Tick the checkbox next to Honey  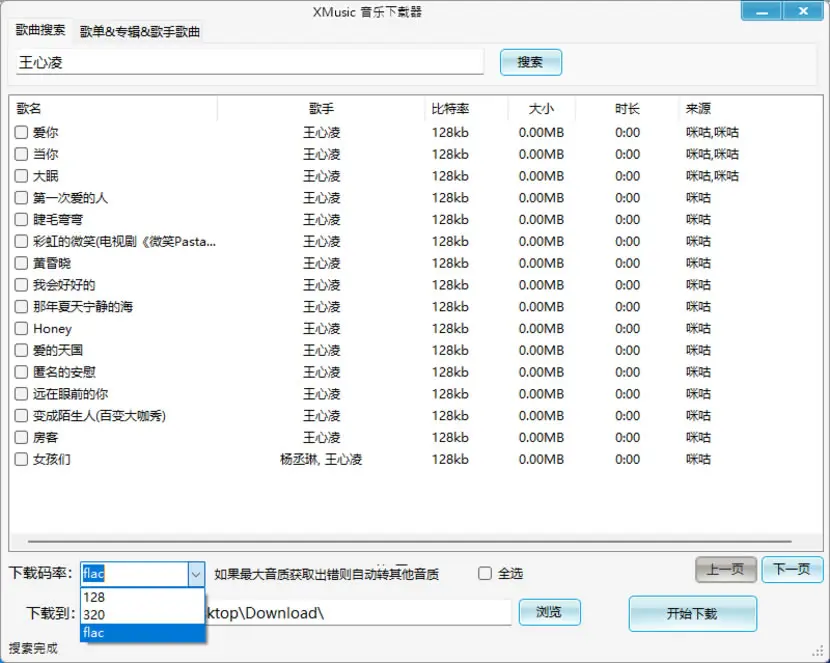[x=21, y=329]
